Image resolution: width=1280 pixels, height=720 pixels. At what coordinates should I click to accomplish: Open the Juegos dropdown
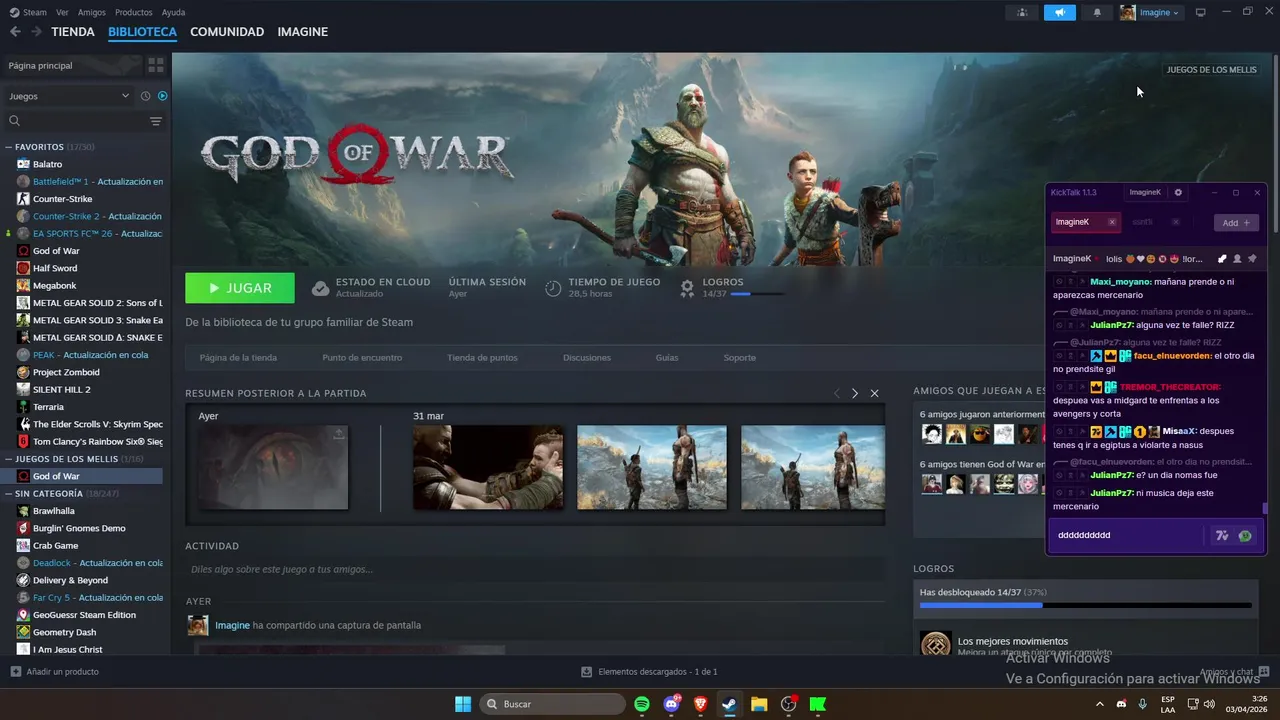click(69, 96)
